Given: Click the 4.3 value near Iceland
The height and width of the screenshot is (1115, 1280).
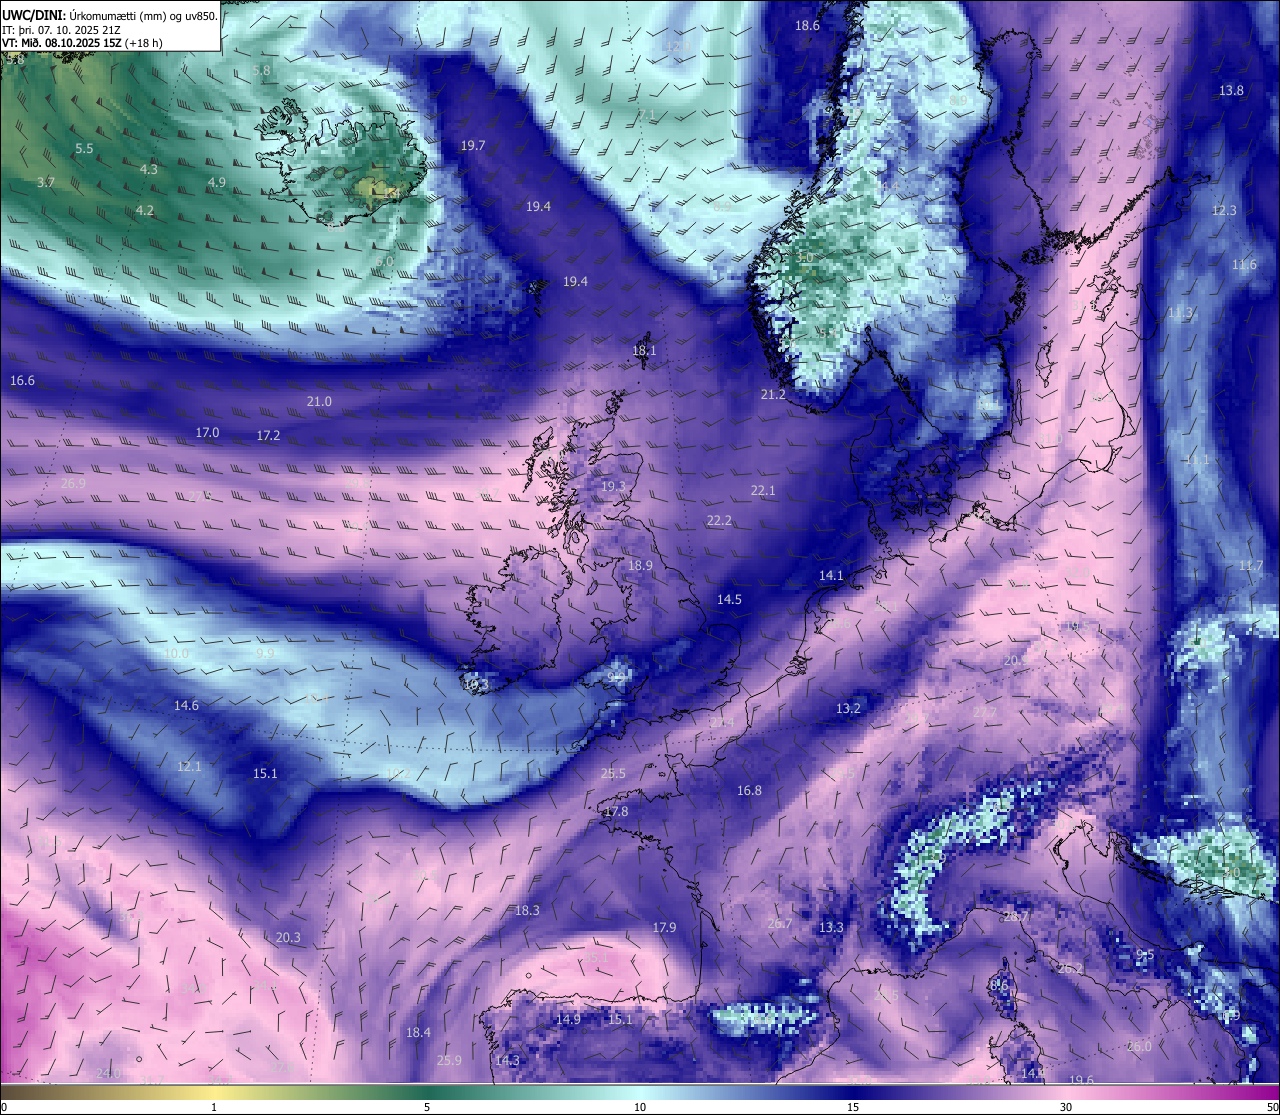Looking at the screenshot, I should click(x=149, y=170).
